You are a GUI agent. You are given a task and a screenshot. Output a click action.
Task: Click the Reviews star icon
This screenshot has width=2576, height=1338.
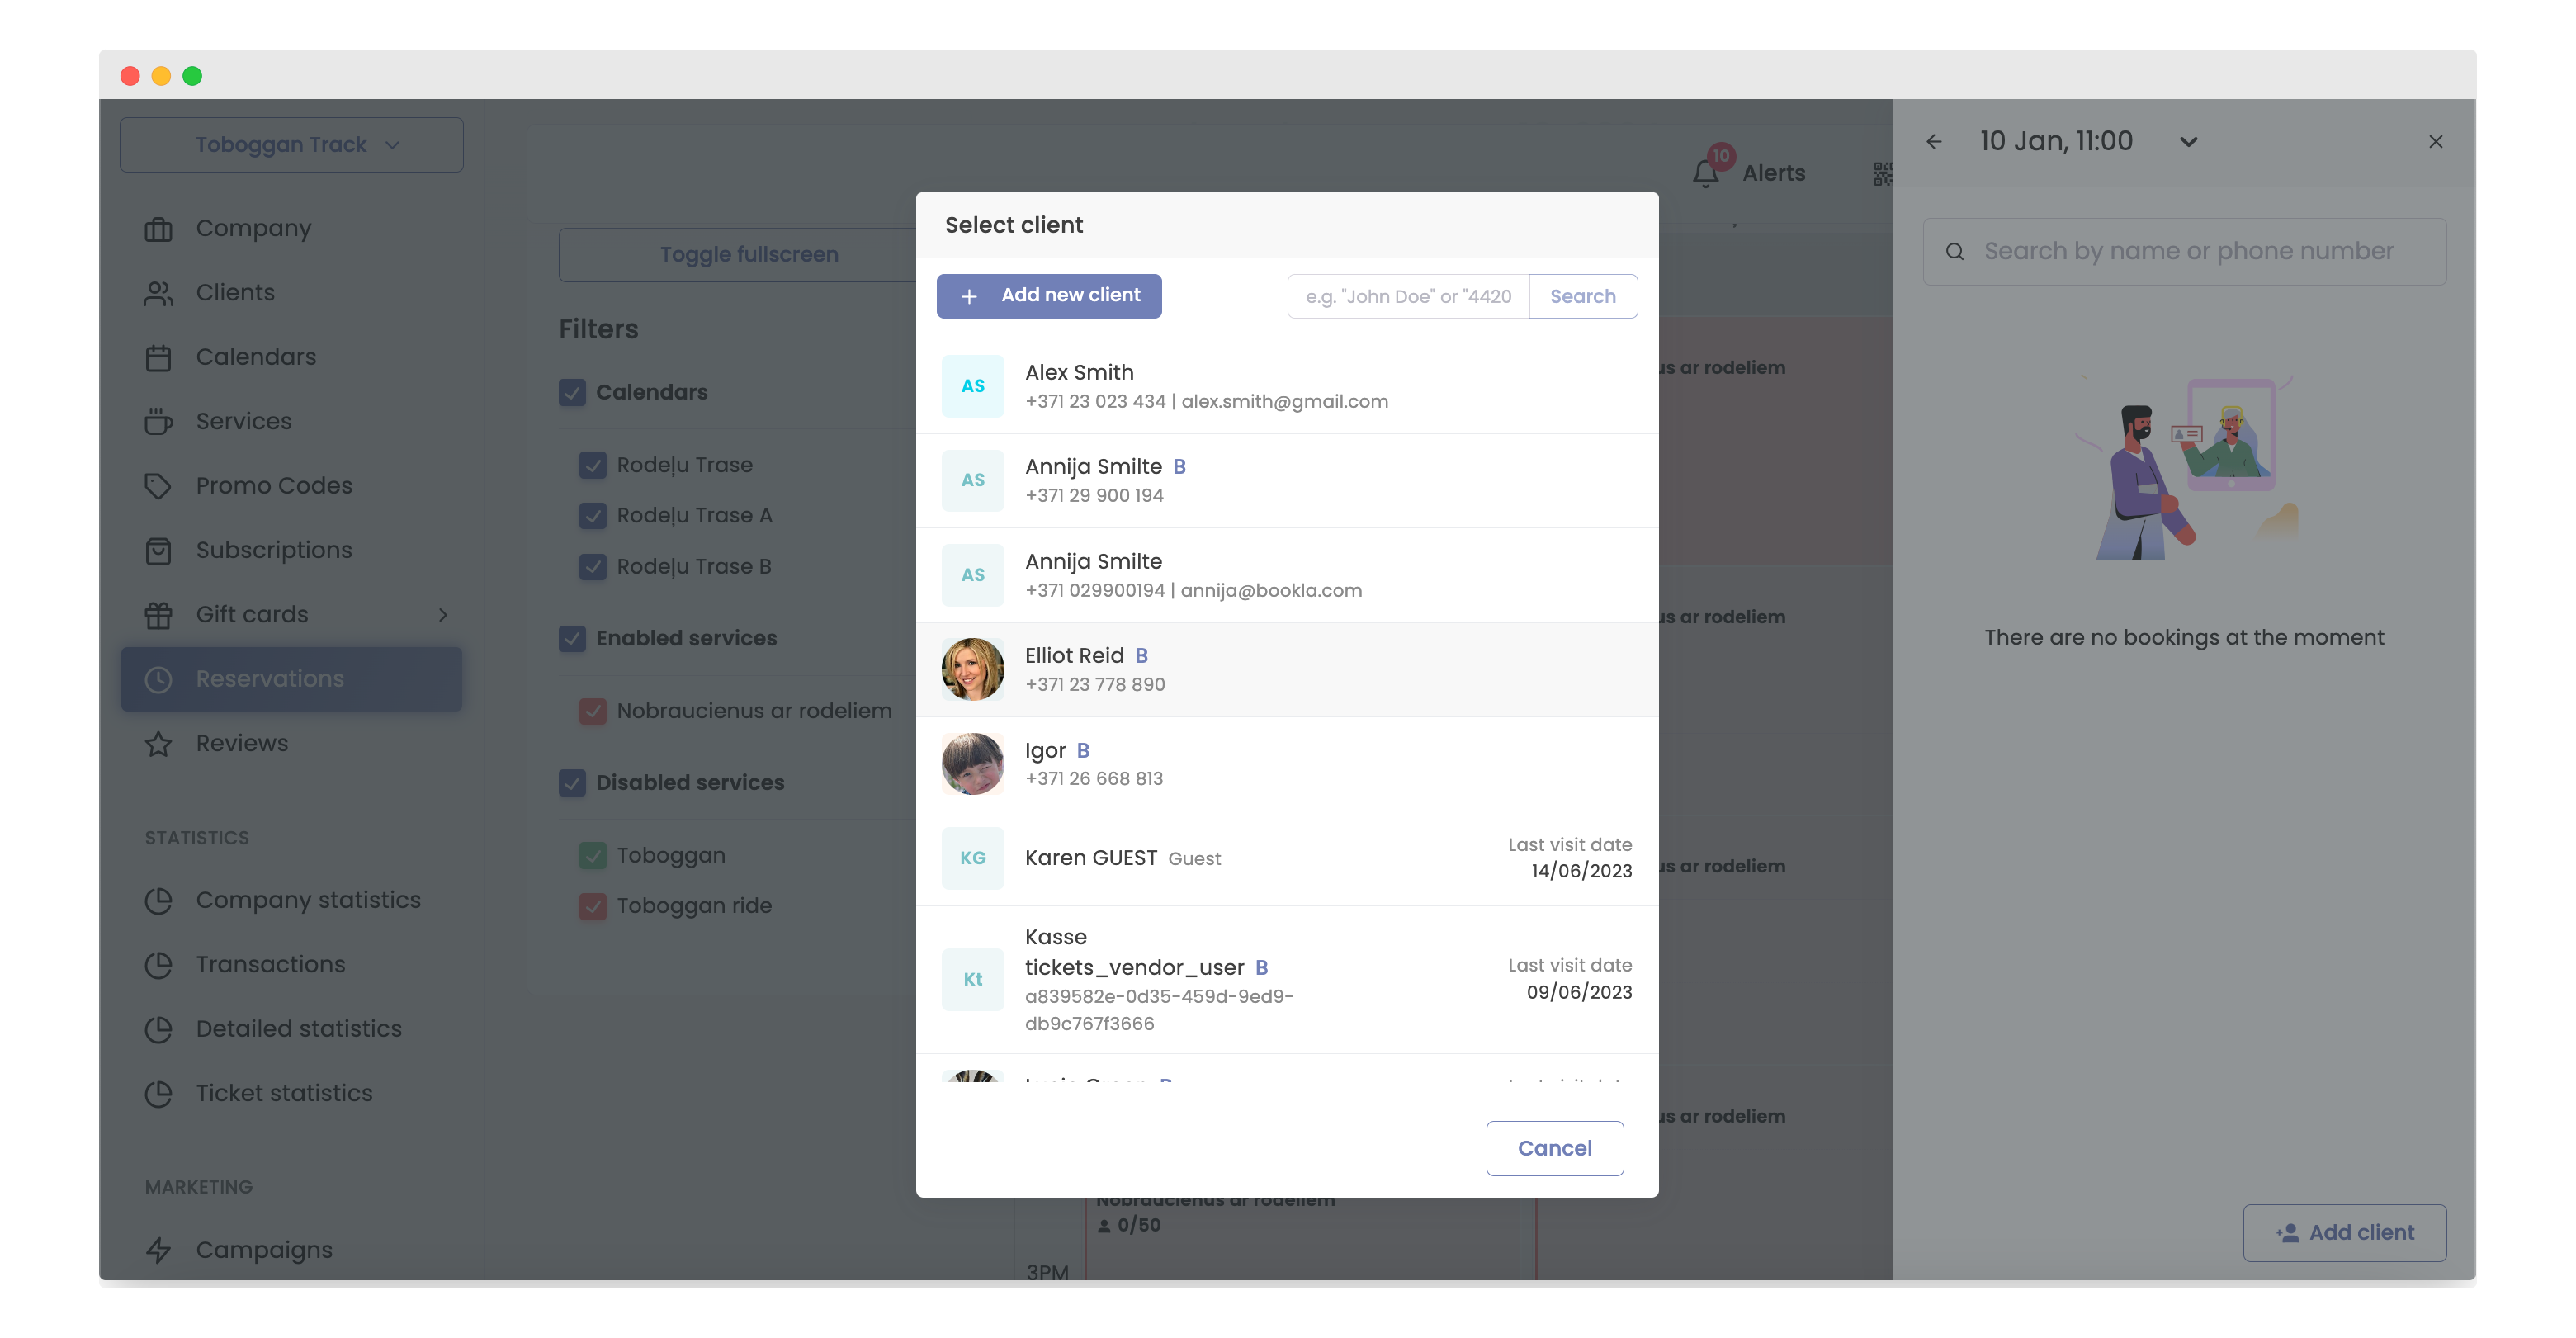[158, 744]
